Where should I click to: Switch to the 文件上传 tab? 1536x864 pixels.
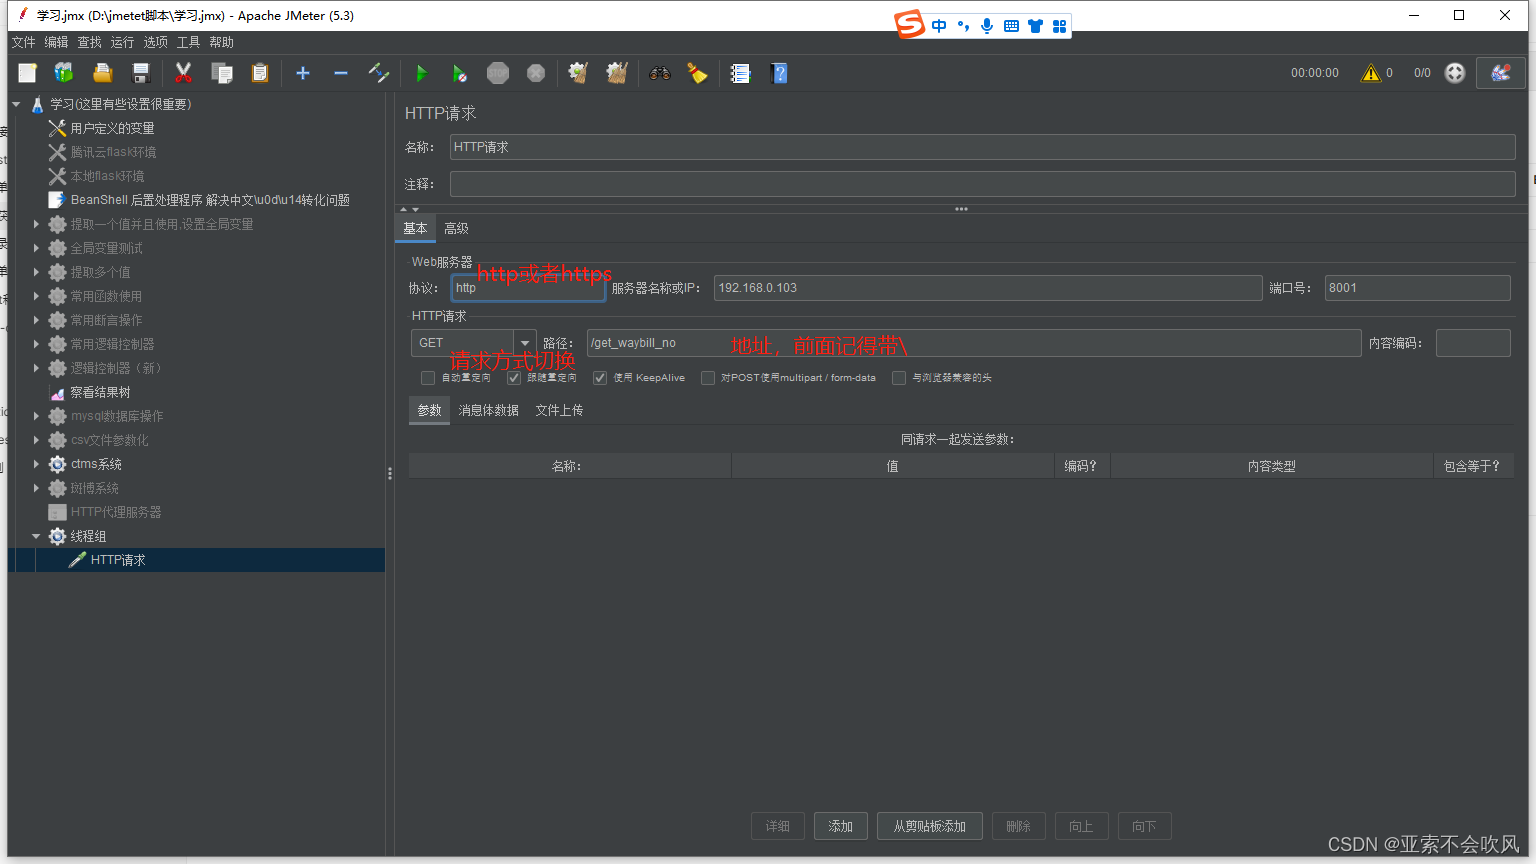tap(559, 410)
